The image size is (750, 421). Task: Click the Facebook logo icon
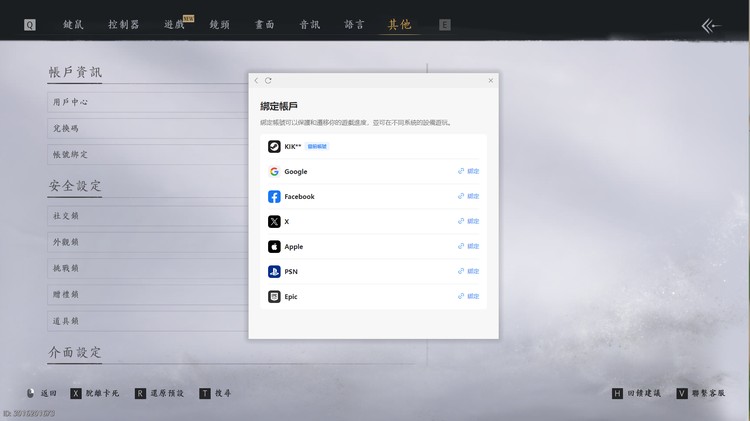click(x=274, y=196)
